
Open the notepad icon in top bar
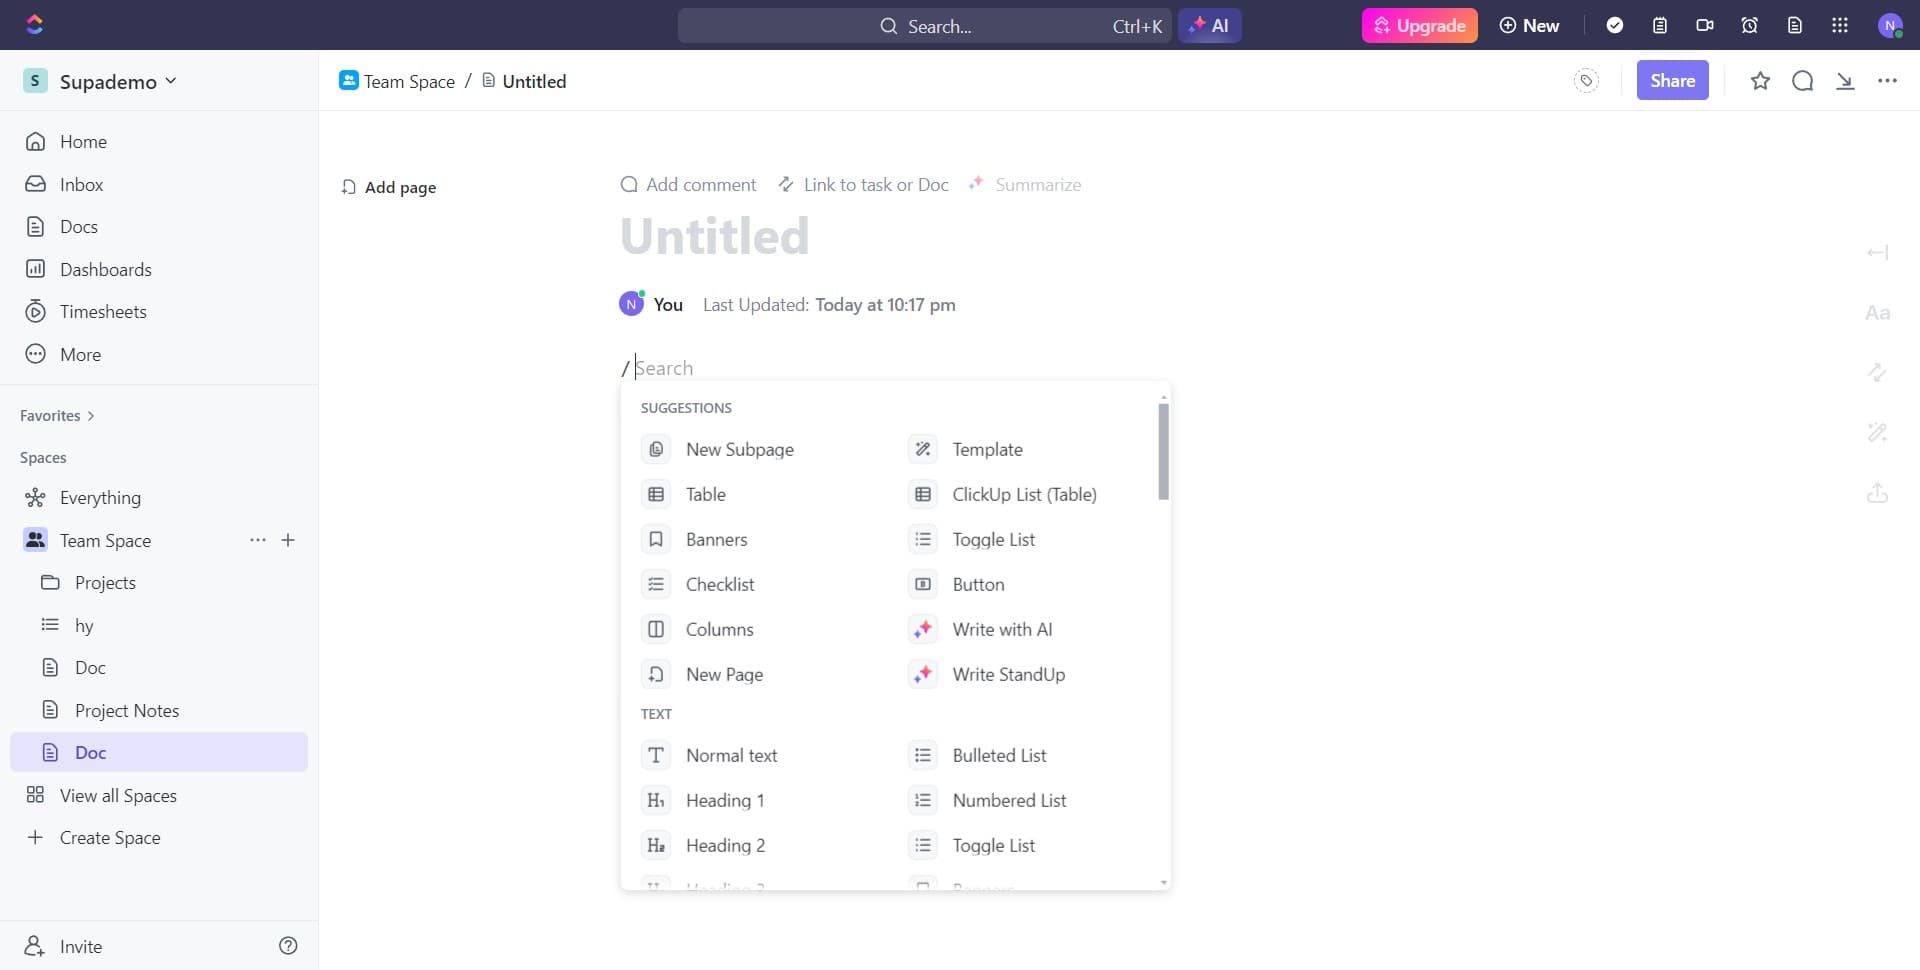click(x=1660, y=26)
